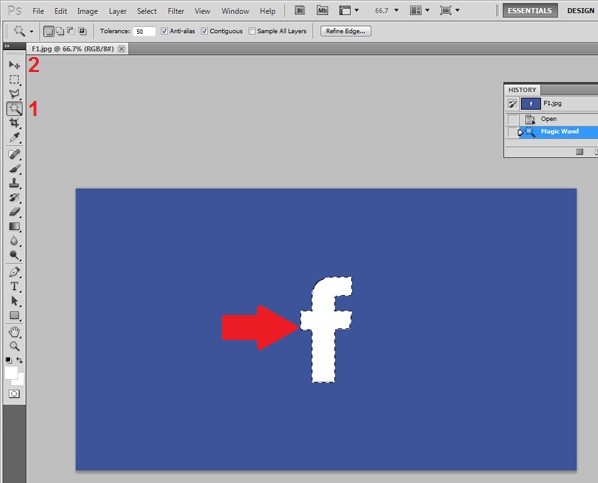Select the Gradient tool
The height and width of the screenshot is (483, 598).
(14, 226)
